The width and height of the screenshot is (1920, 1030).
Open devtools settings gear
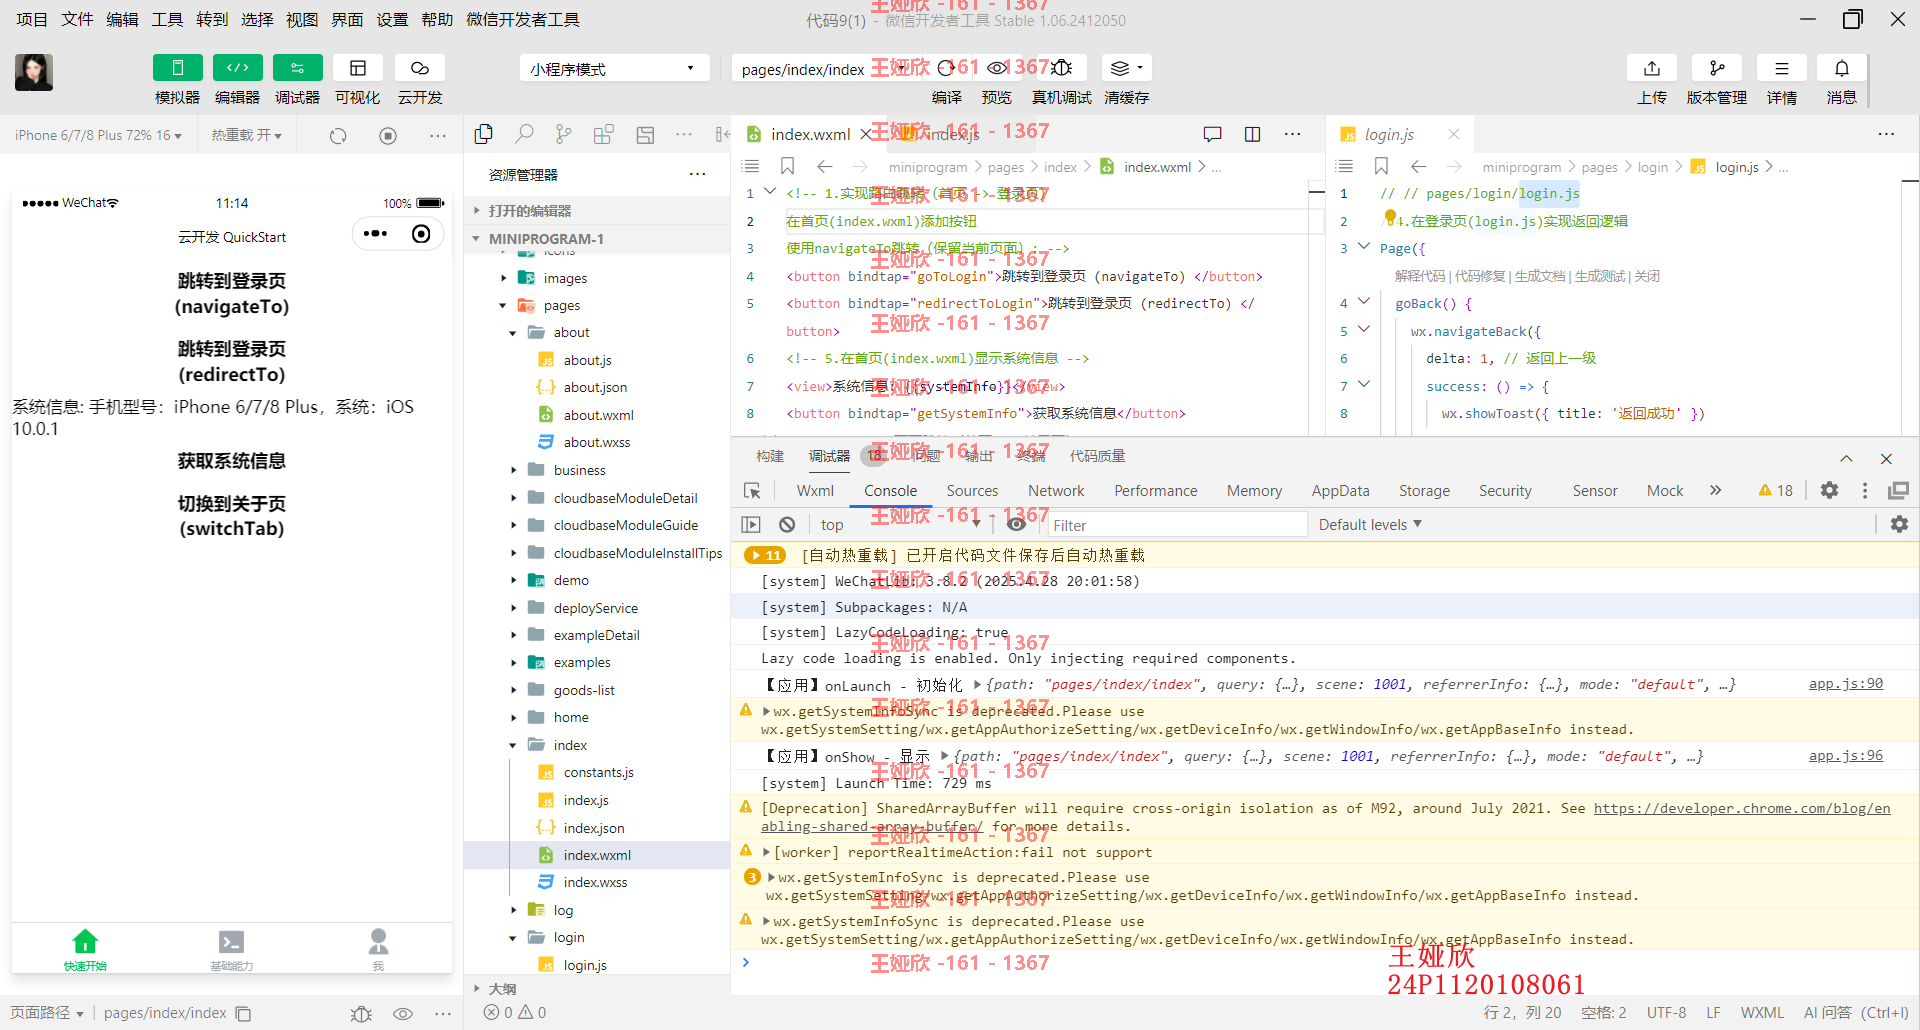[x=1829, y=490]
